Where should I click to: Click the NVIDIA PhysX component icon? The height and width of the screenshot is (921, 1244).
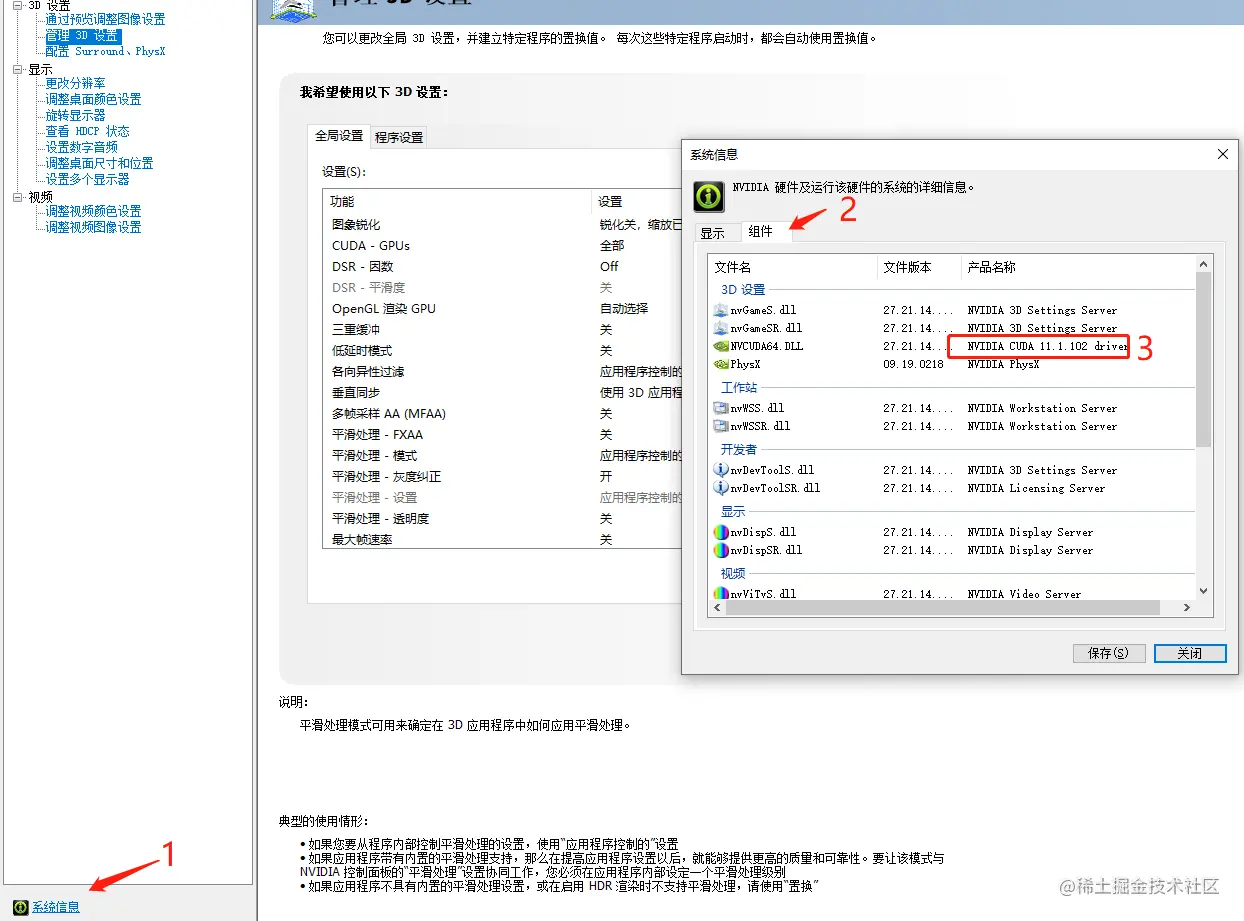click(x=722, y=364)
